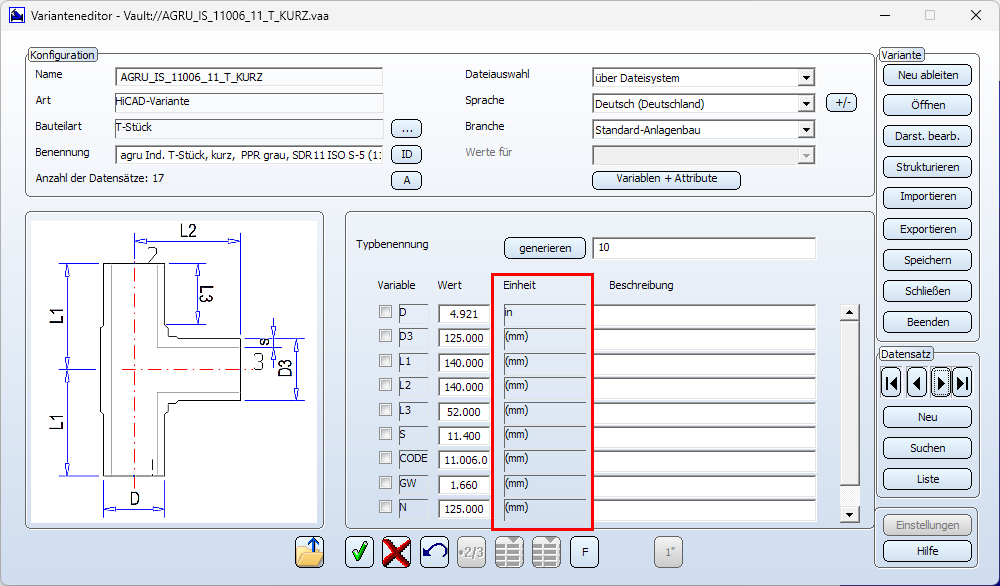1000x586 pixels.
Task: Click the 2/3 fraction icon button
Action: point(471,552)
